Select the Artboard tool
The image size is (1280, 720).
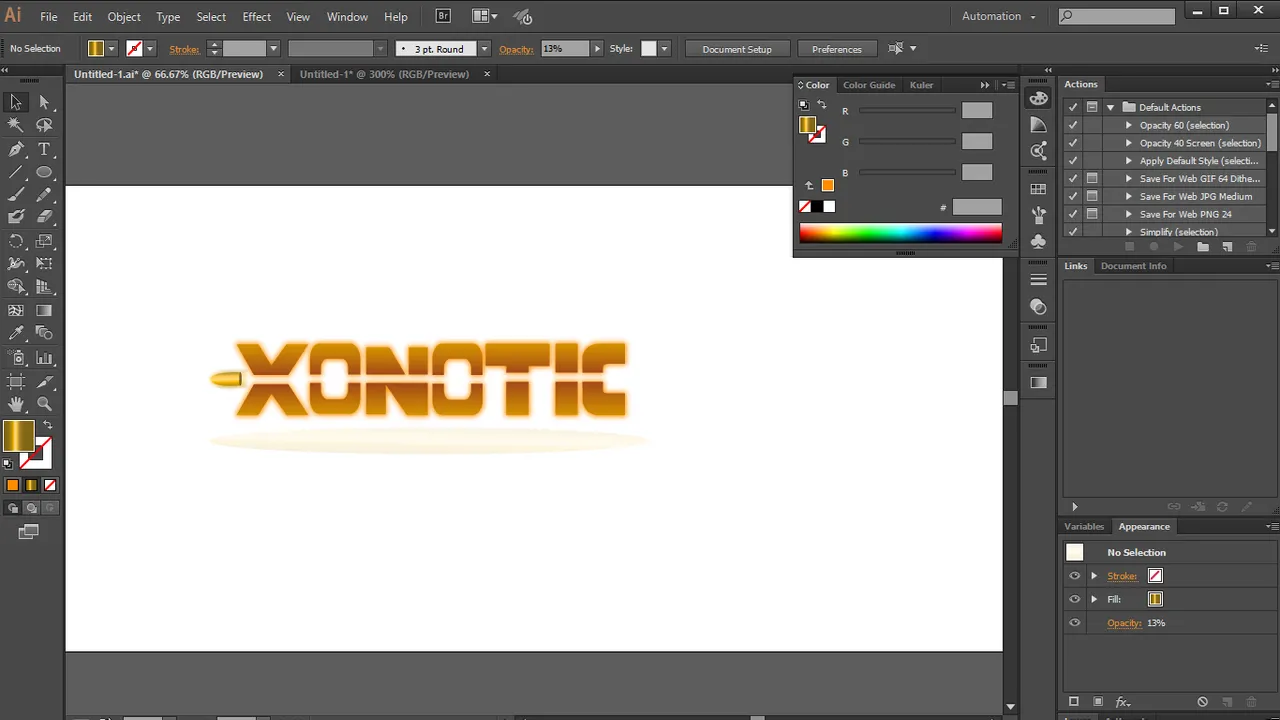click(x=16, y=381)
